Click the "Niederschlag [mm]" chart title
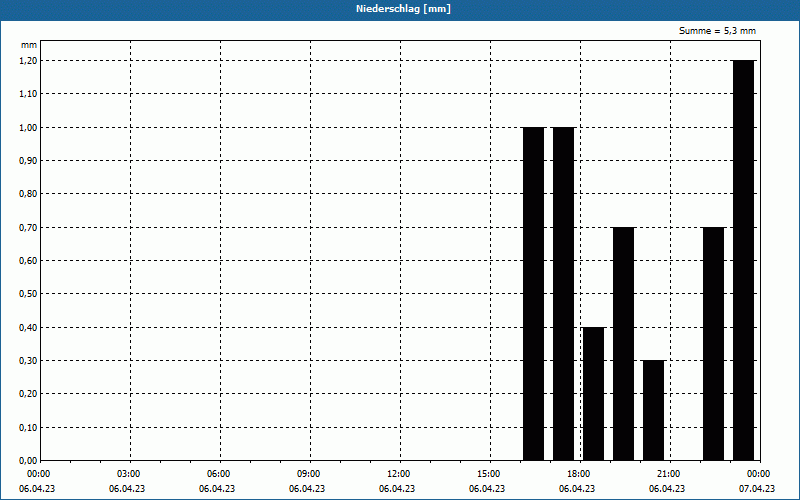 (x=403, y=9)
